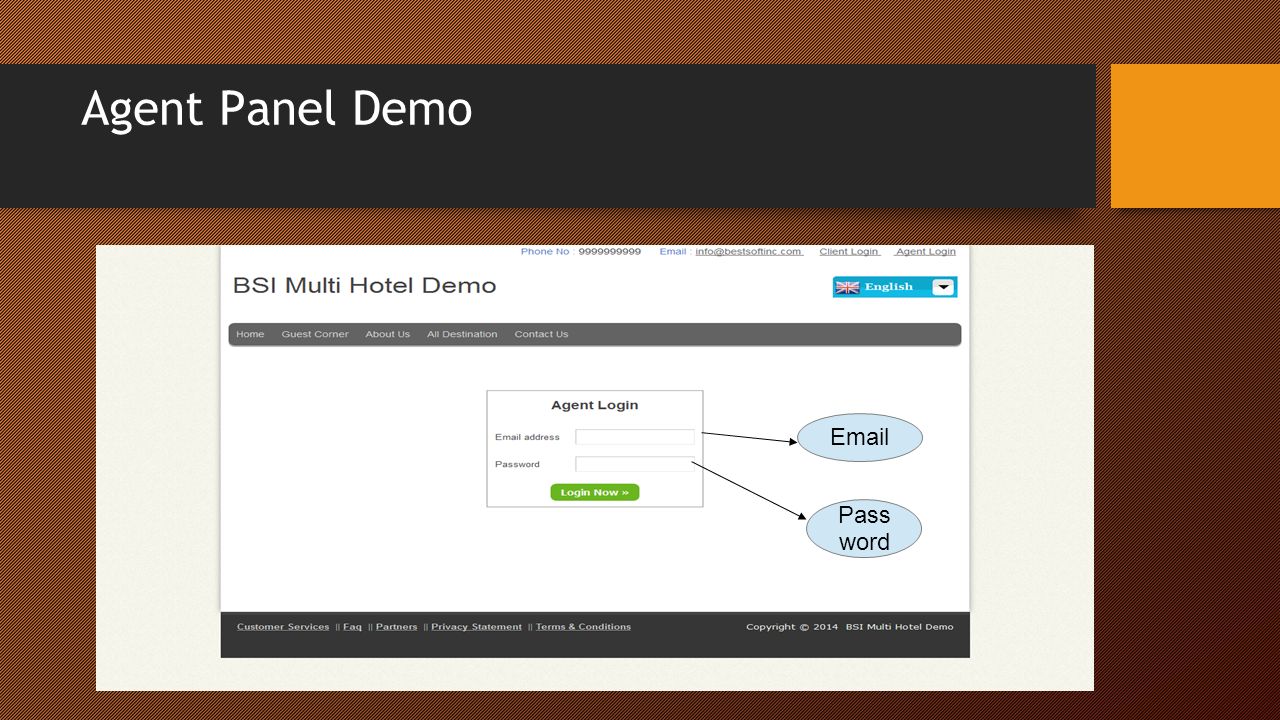Click the UK flag icon in language selector
Viewport: 1280px width, 720px height.
pyautogui.click(x=847, y=287)
